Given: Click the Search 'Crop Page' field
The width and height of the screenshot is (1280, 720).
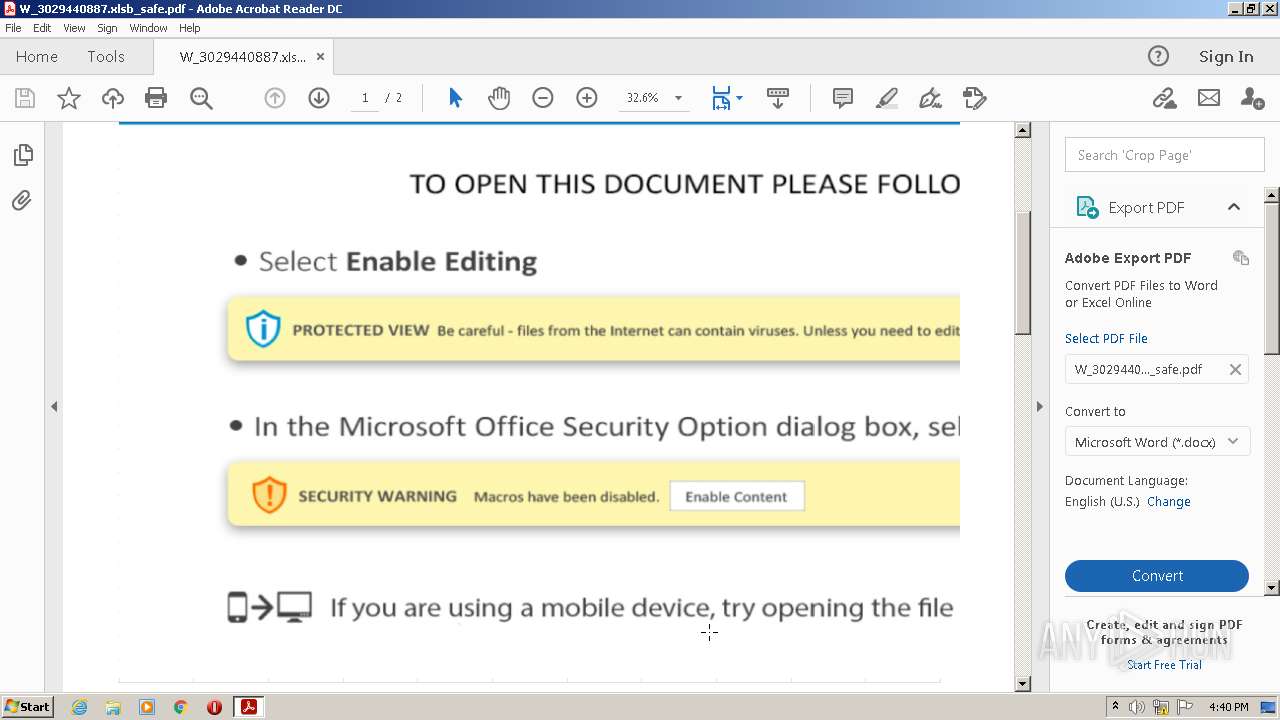Looking at the screenshot, I should [x=1164, y=155].
